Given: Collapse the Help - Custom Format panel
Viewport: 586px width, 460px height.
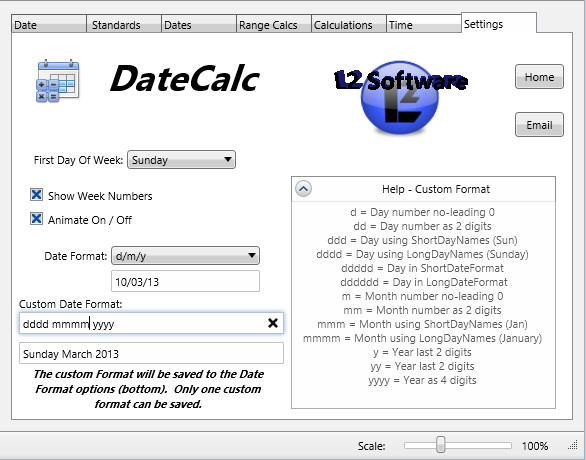Looking at the screenshot, I should (303, 189).
